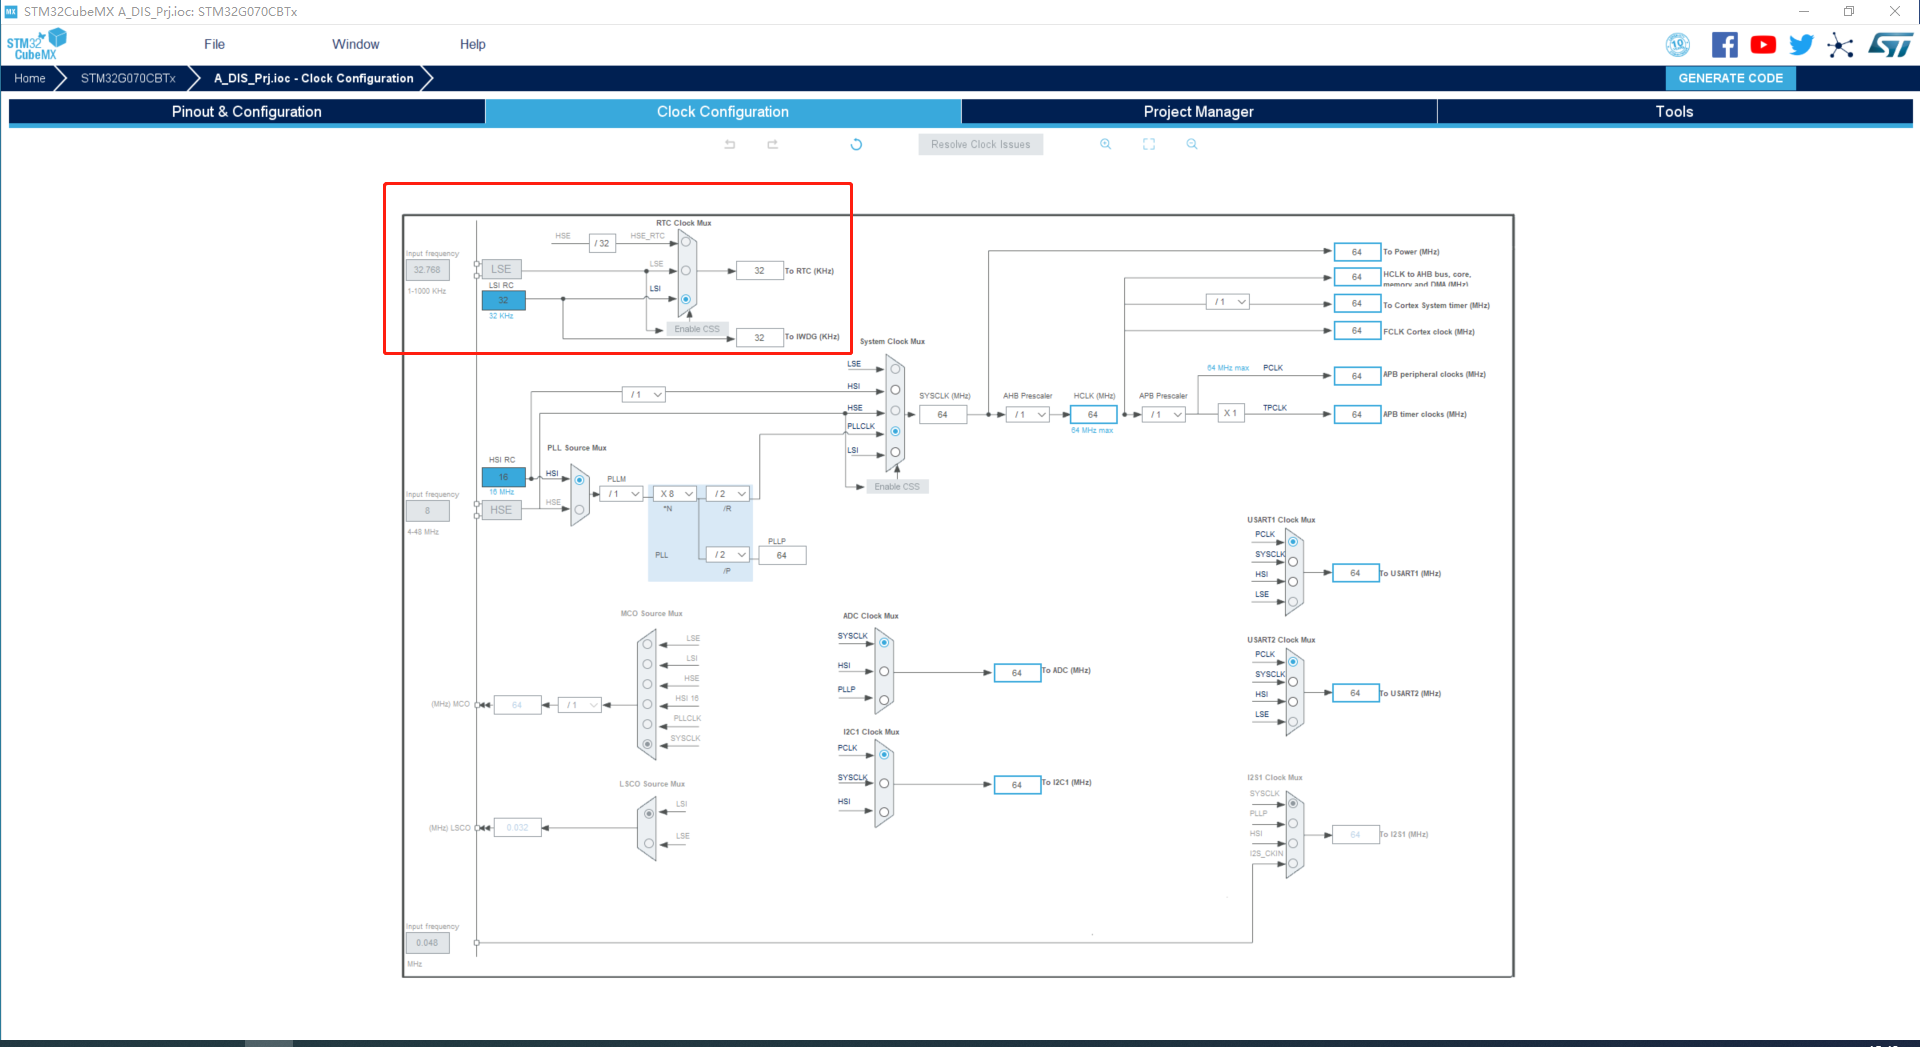Screen dimensions: 1927x1047
Task: Click the A_DIS_Prj.ioc - Clock Configuration breadcrumb
Action: tap(313, 78)
